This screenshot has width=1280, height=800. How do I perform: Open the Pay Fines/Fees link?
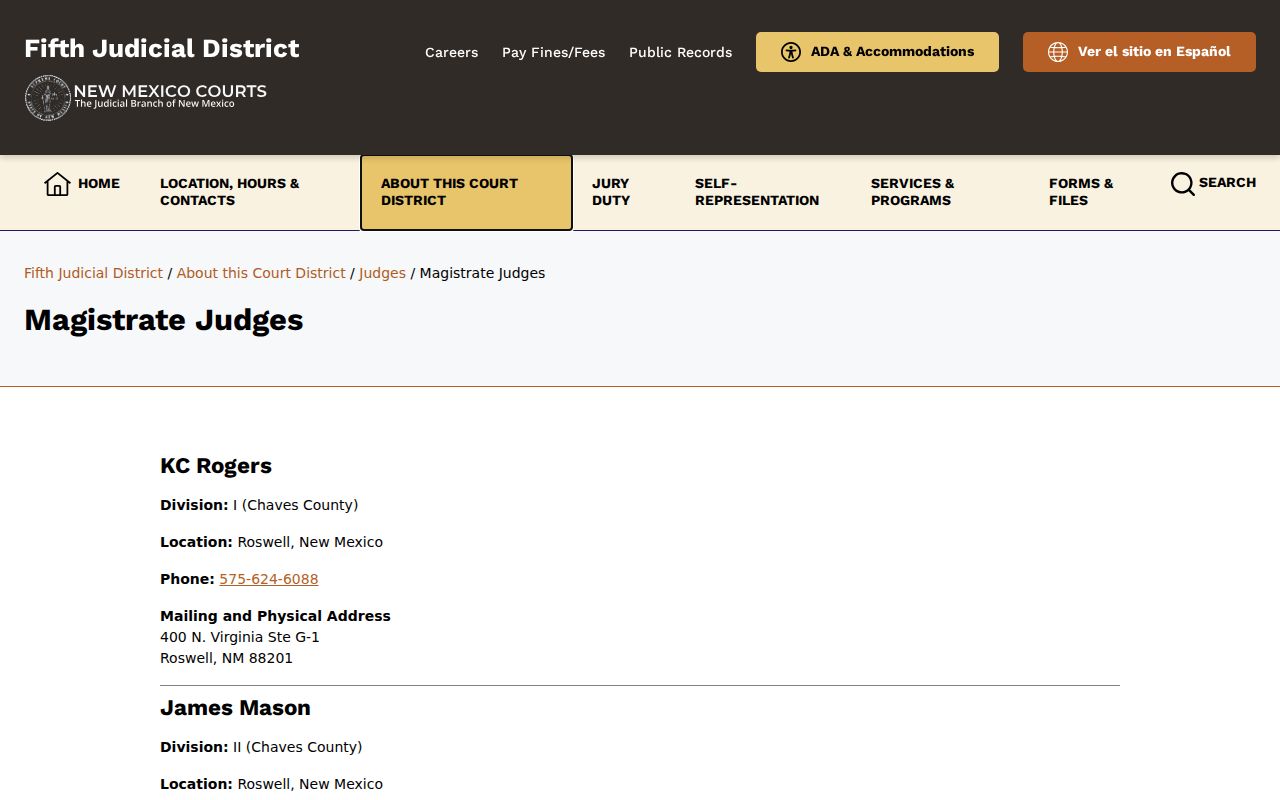coord(553,52)
